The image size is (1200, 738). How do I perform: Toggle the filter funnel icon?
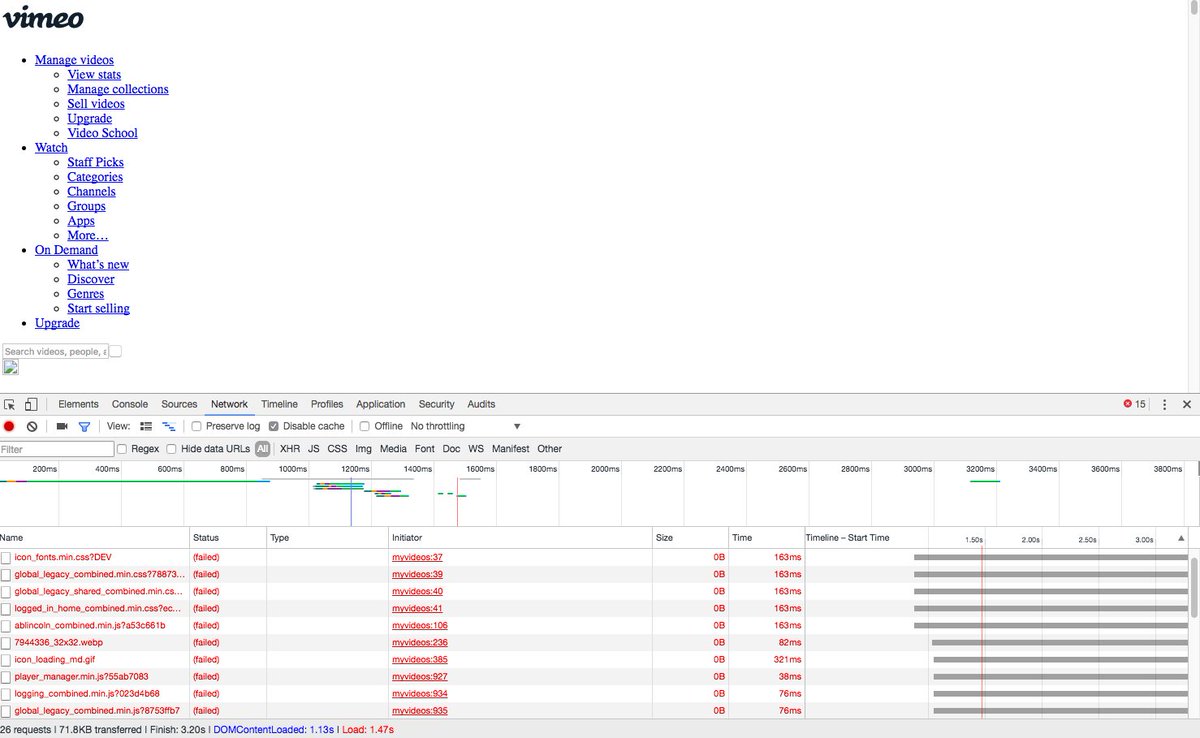coord(84,426)
